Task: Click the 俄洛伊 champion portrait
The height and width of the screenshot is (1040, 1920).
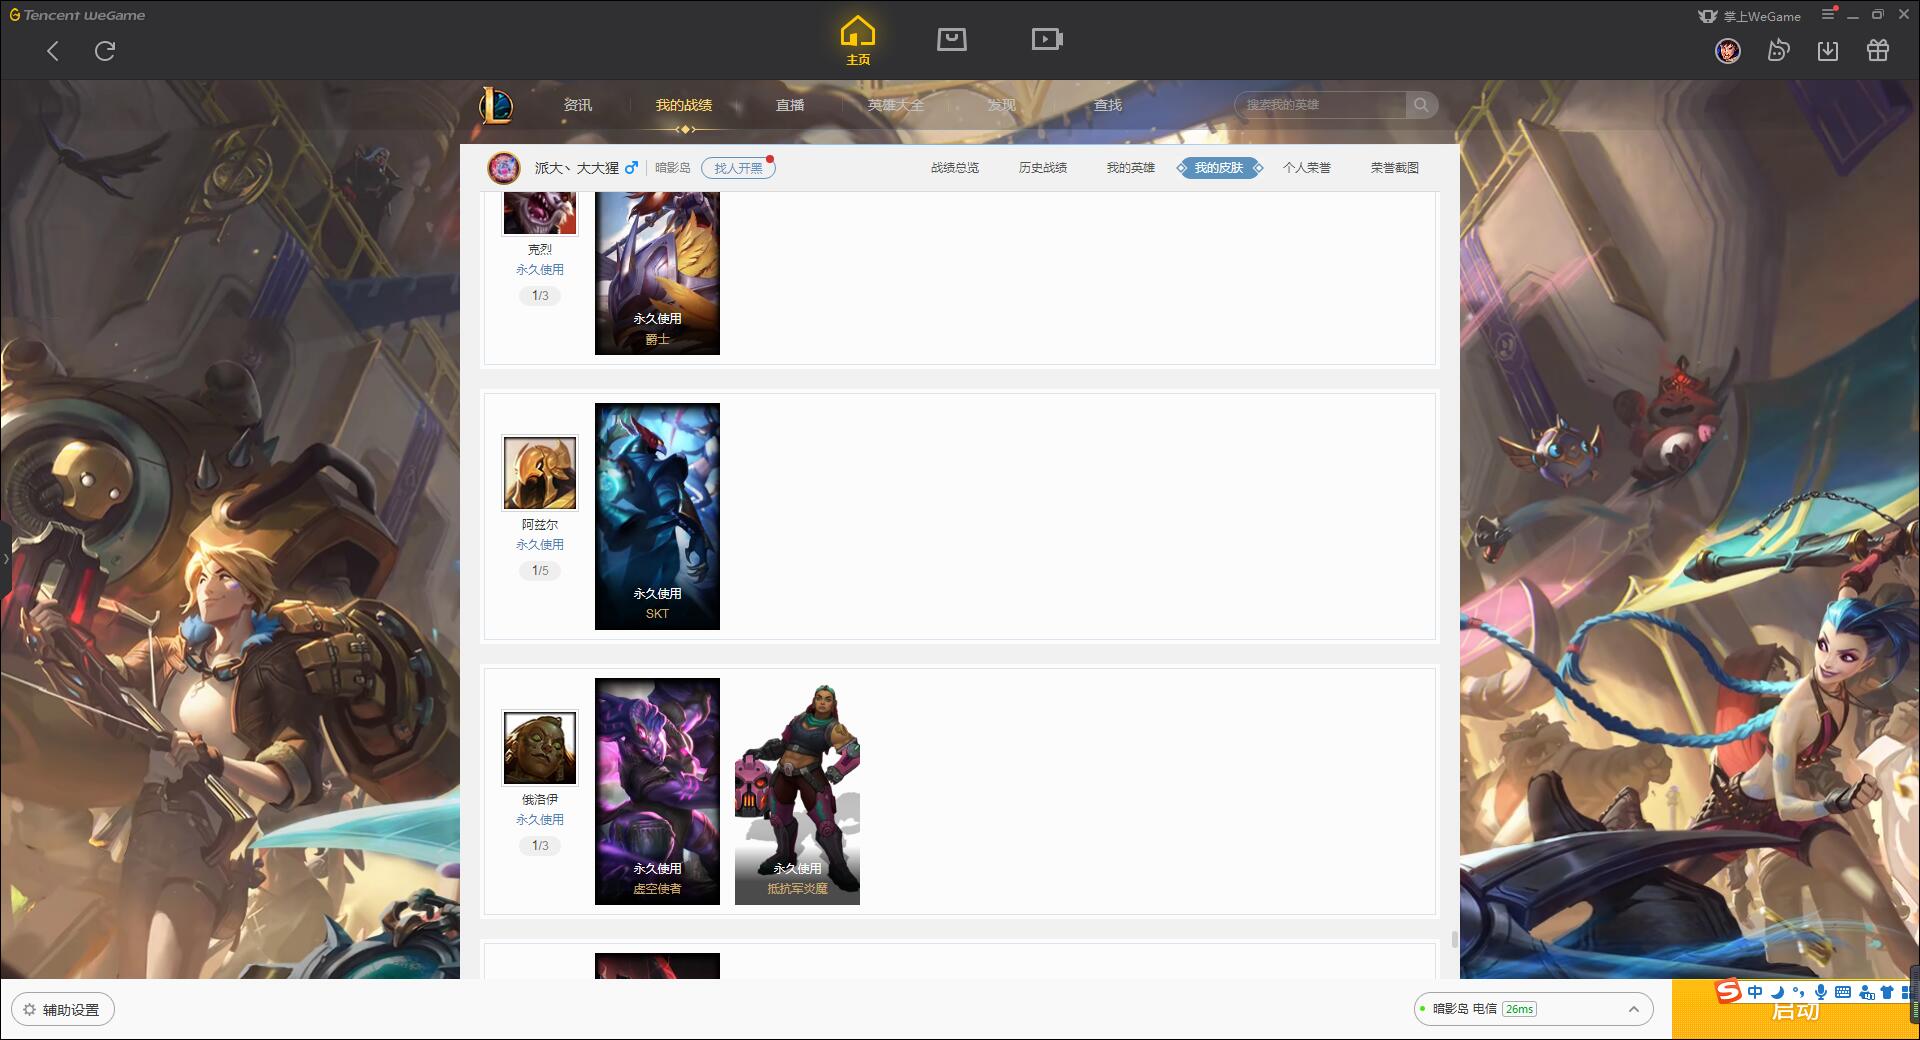Action: (540, 748)
